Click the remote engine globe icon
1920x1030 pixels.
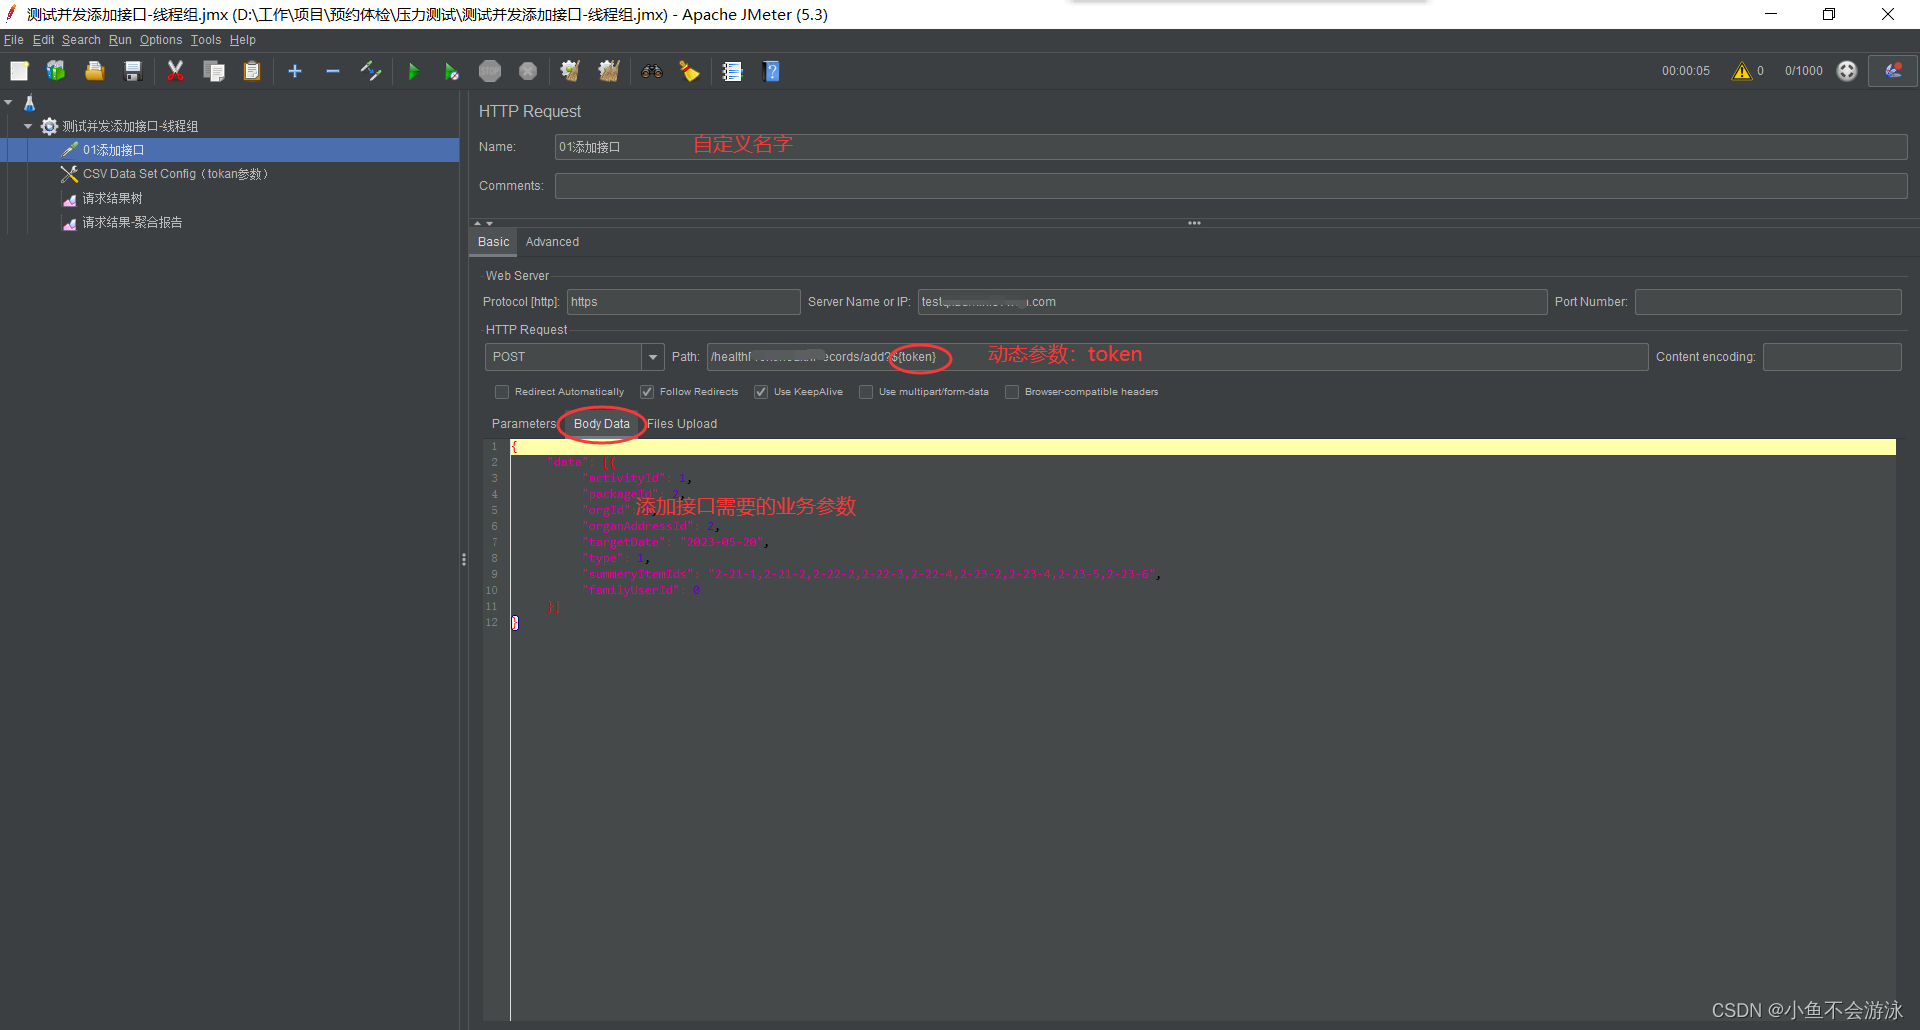1847,71
